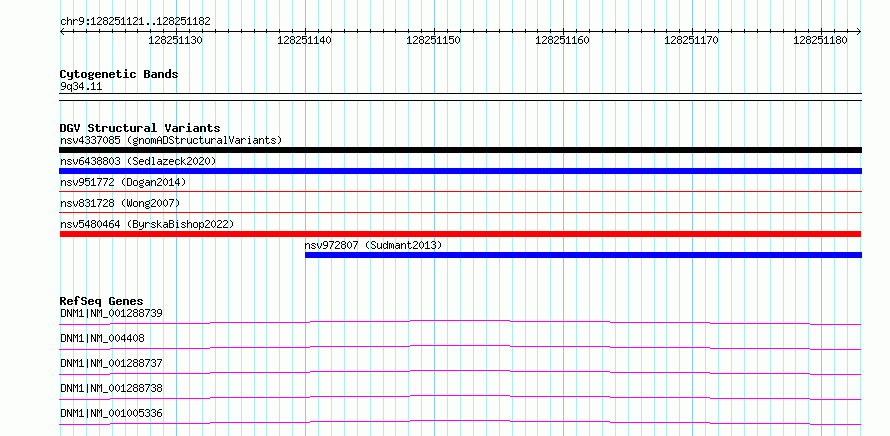Image resolution: width=890 pixels, height=436 pixels.
Task: Click the thick red nsv5480464 bar
Action: click(460, 234)
